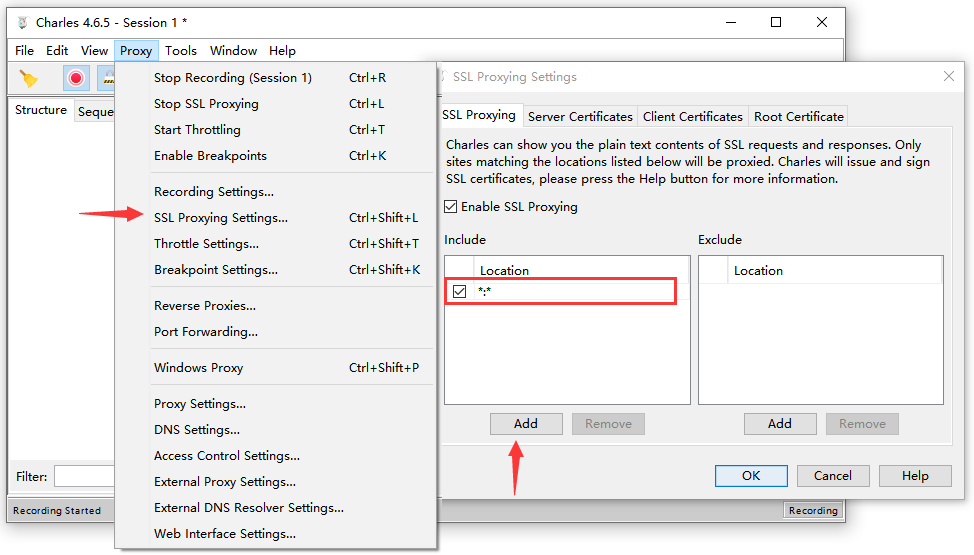
Task: Open the View menu
Action: (94, 51)
